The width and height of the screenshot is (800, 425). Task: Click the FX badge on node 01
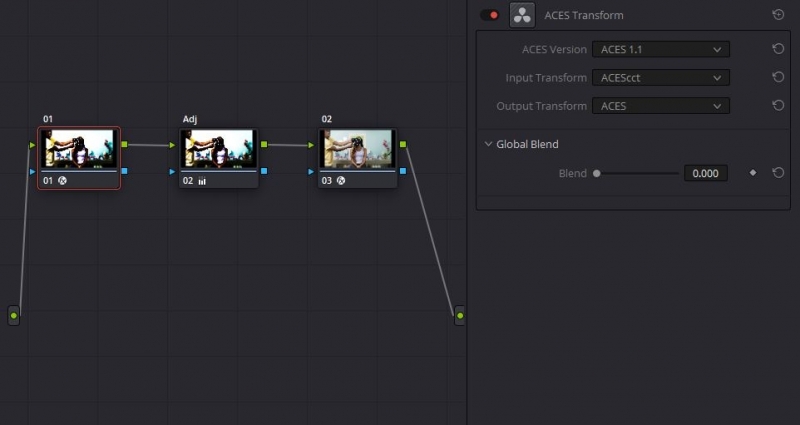click(63, 181)
